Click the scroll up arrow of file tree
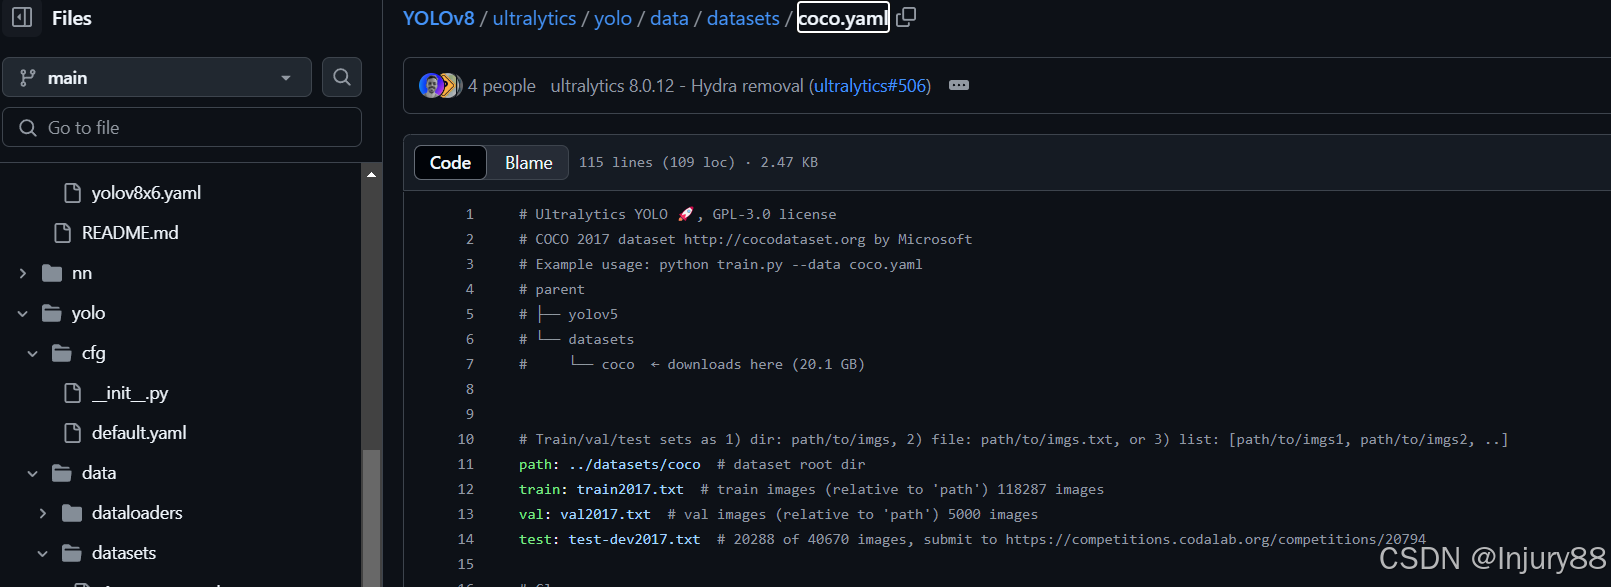This screenshot has height=587, width=1611. [371, 174]
